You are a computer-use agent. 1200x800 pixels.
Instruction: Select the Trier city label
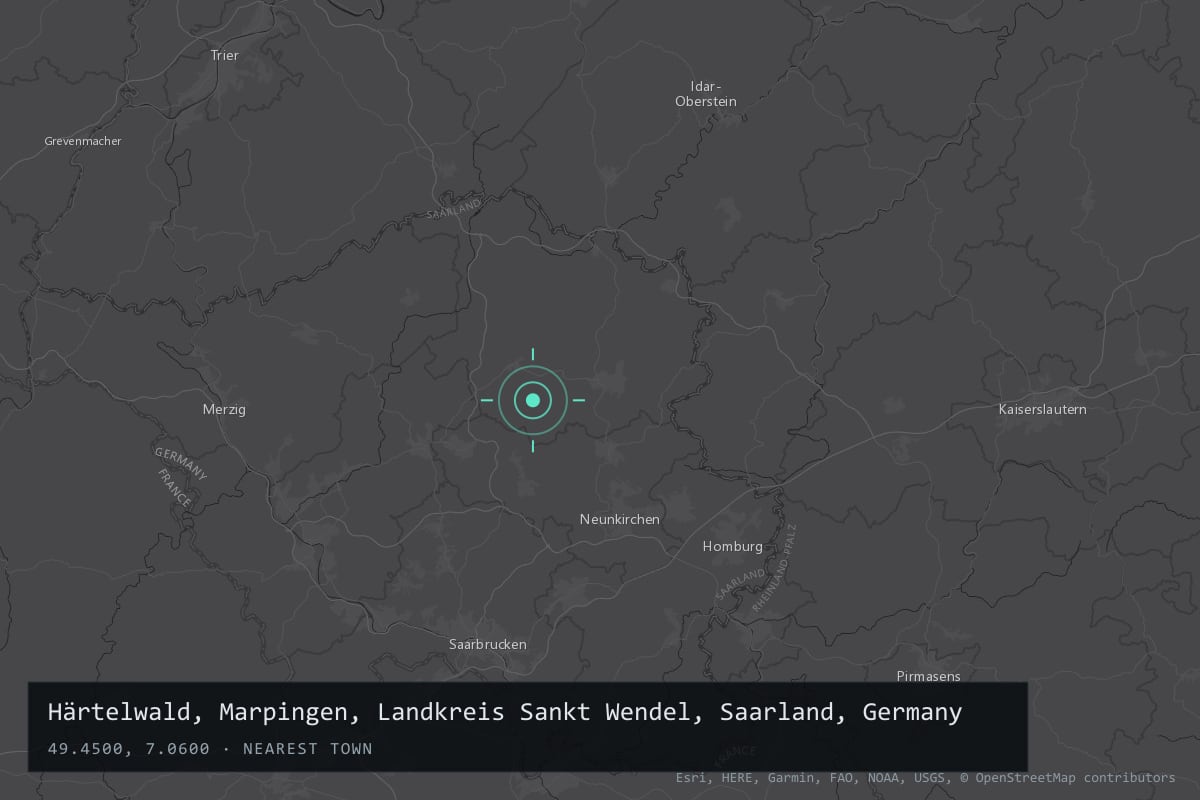[225, 55]
